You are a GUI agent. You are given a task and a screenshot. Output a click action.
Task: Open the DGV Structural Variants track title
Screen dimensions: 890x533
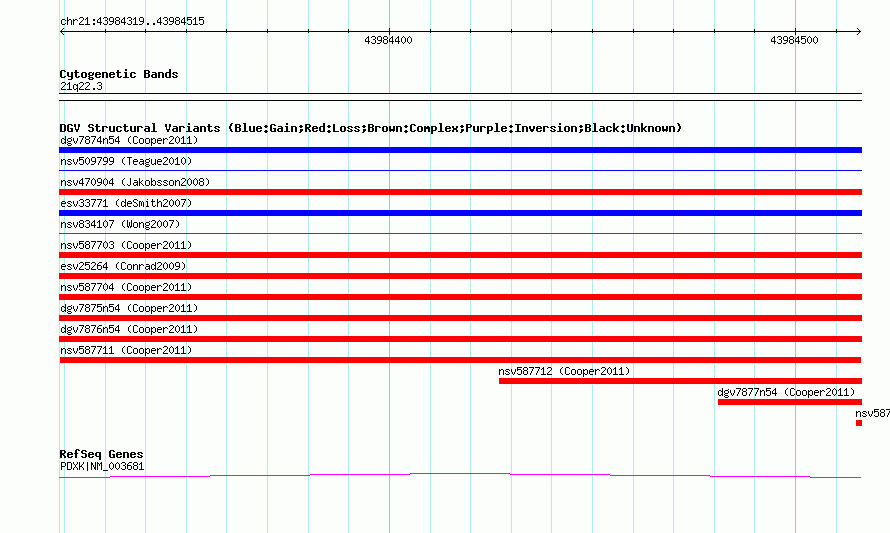tap(371, 128)
